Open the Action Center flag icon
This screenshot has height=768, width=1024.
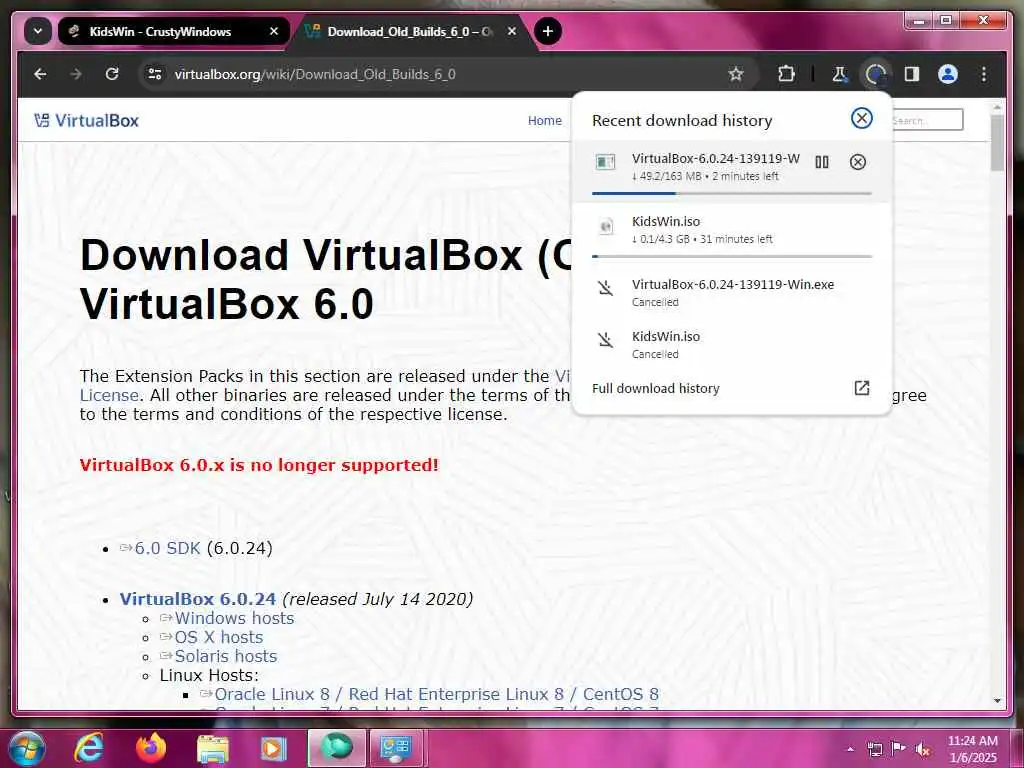(x=898, y=749)
